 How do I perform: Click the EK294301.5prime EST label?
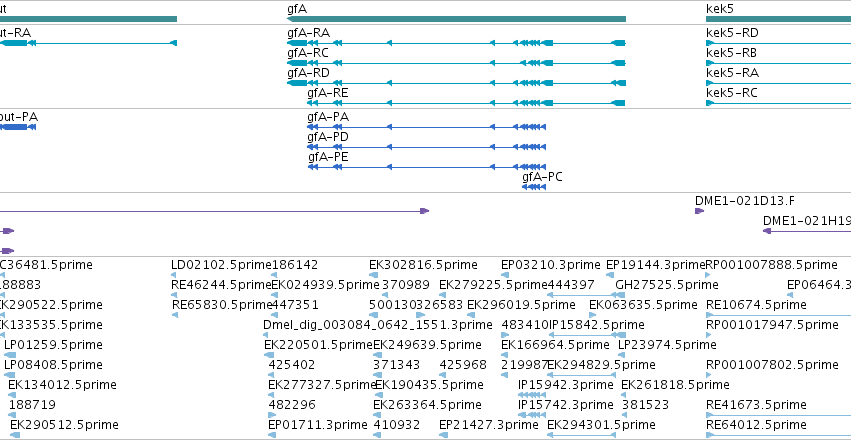click(x=601, y=425)
